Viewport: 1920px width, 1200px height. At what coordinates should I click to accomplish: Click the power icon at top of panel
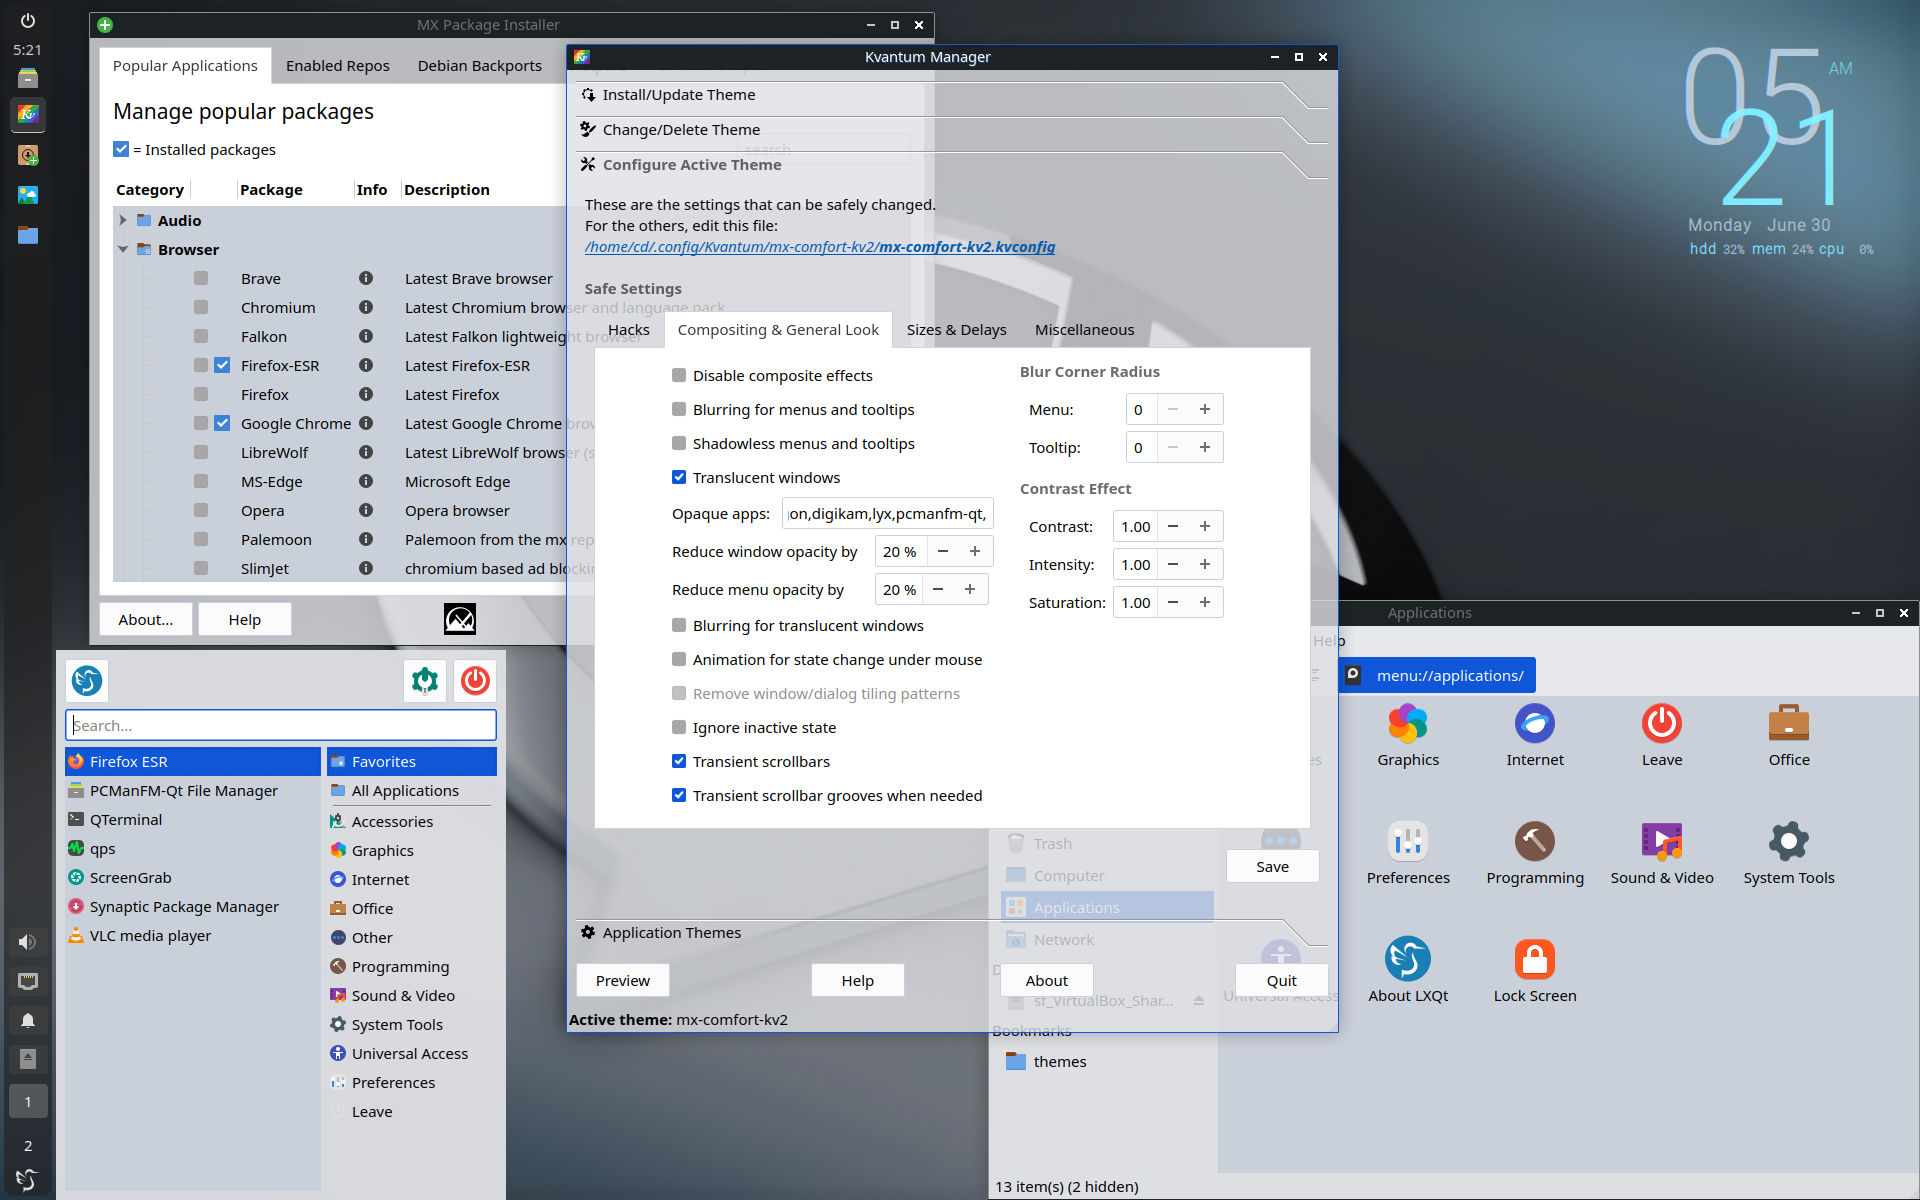[x=28, y=20]
